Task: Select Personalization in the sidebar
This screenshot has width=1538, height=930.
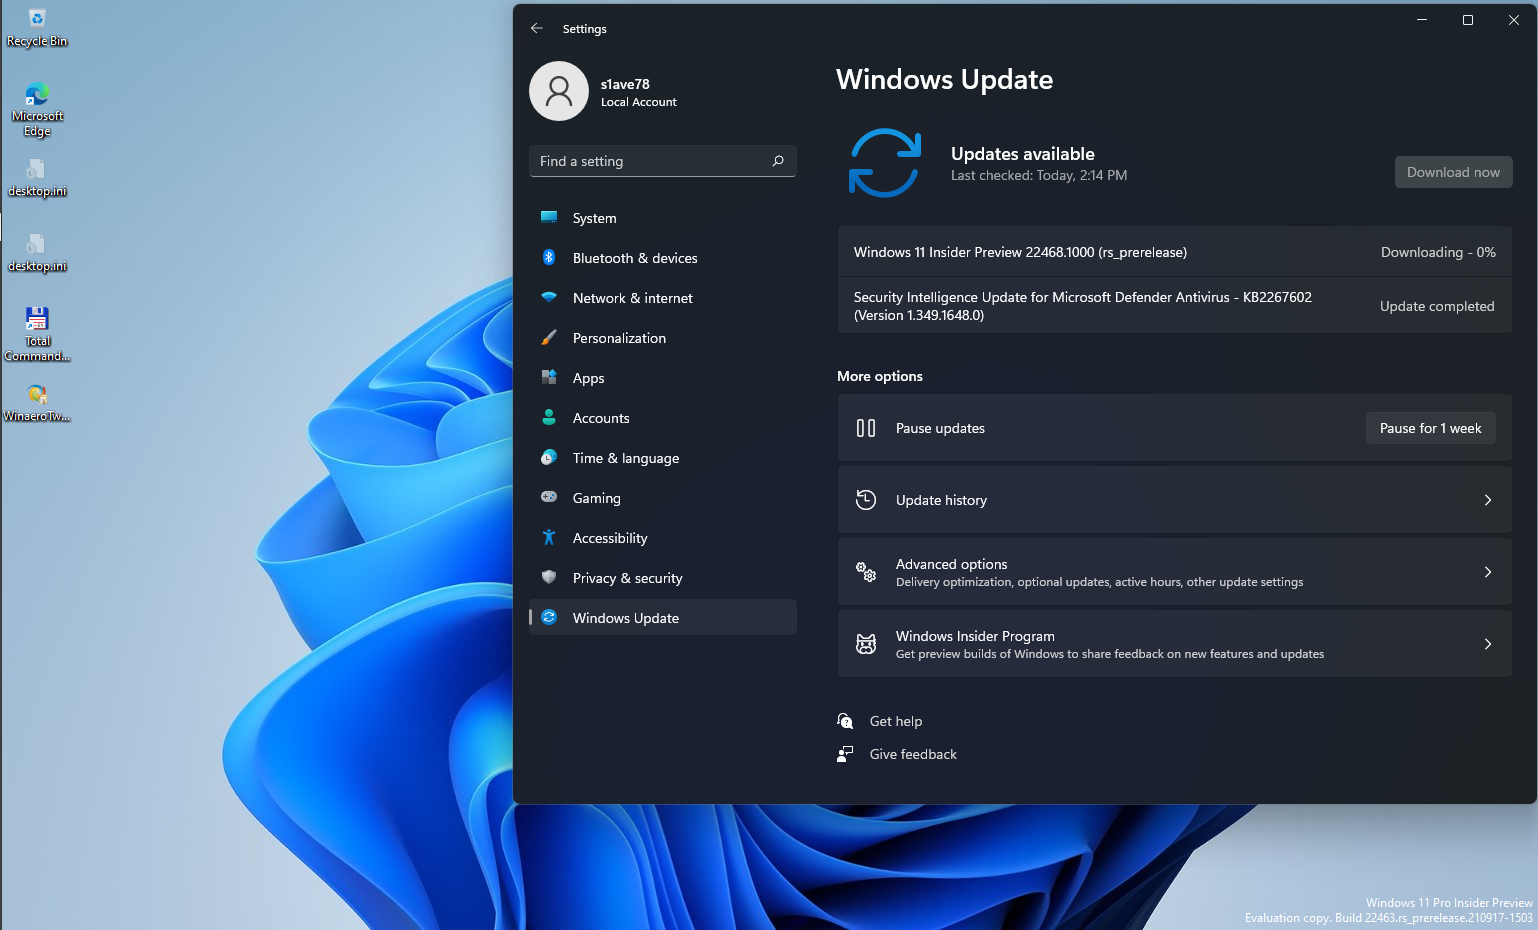Action: [x=663, y=338]
